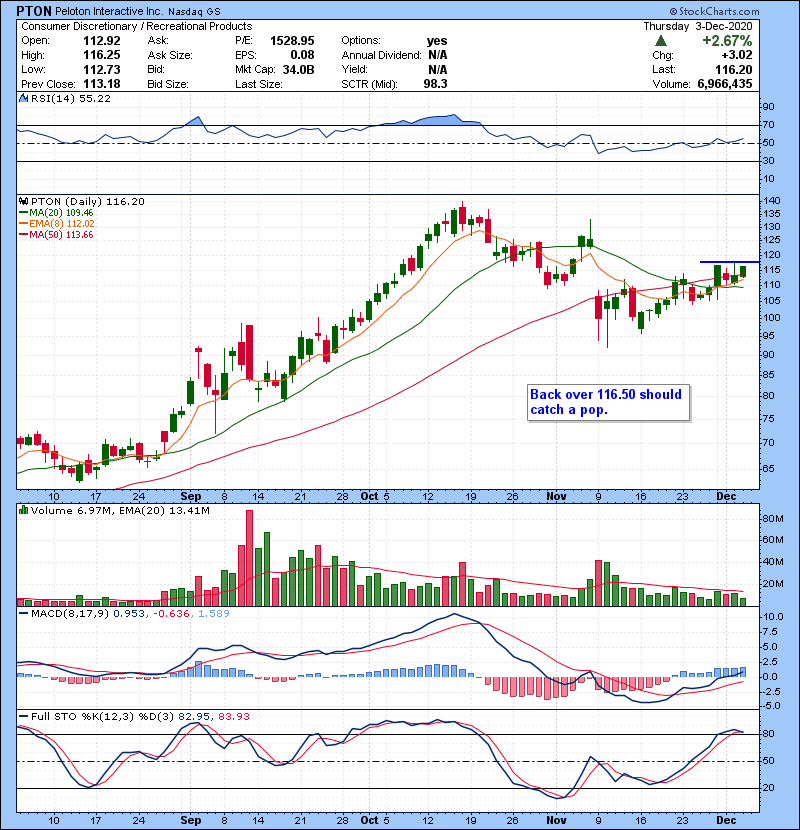
Task: Click the red MA(50) legend dash
Action: (23, 235)
